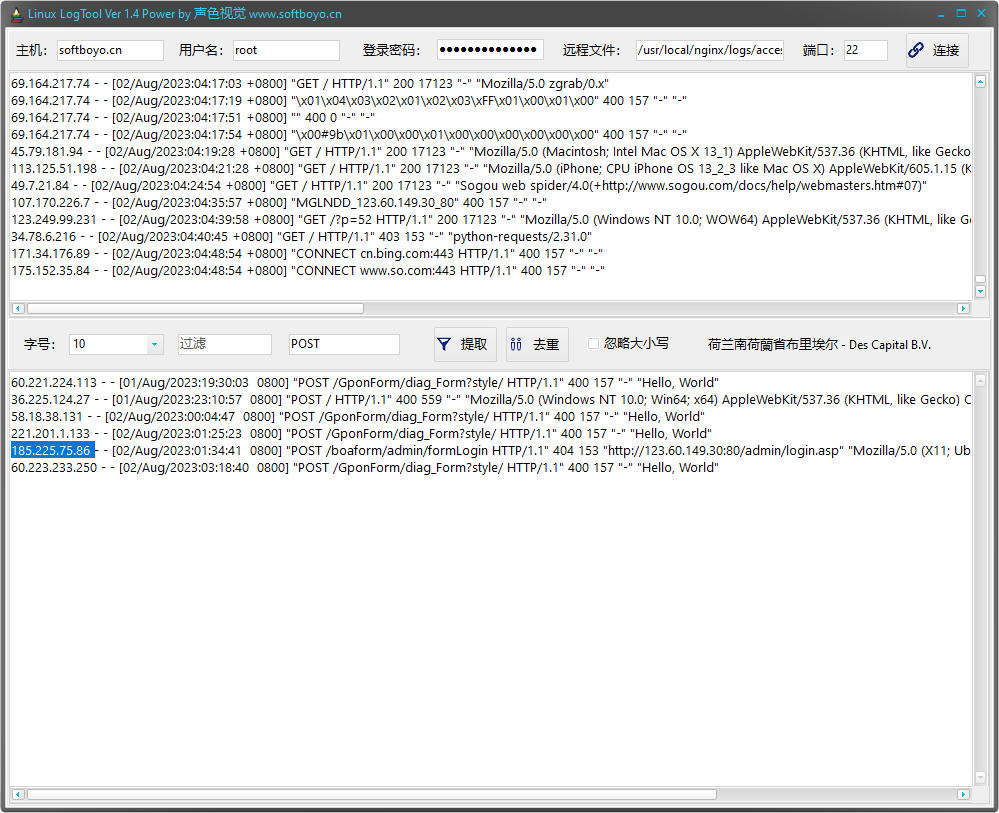Click the 远程文件 remote file path field
The width and height of the screenshot is (999, 813).
point(710,50)
